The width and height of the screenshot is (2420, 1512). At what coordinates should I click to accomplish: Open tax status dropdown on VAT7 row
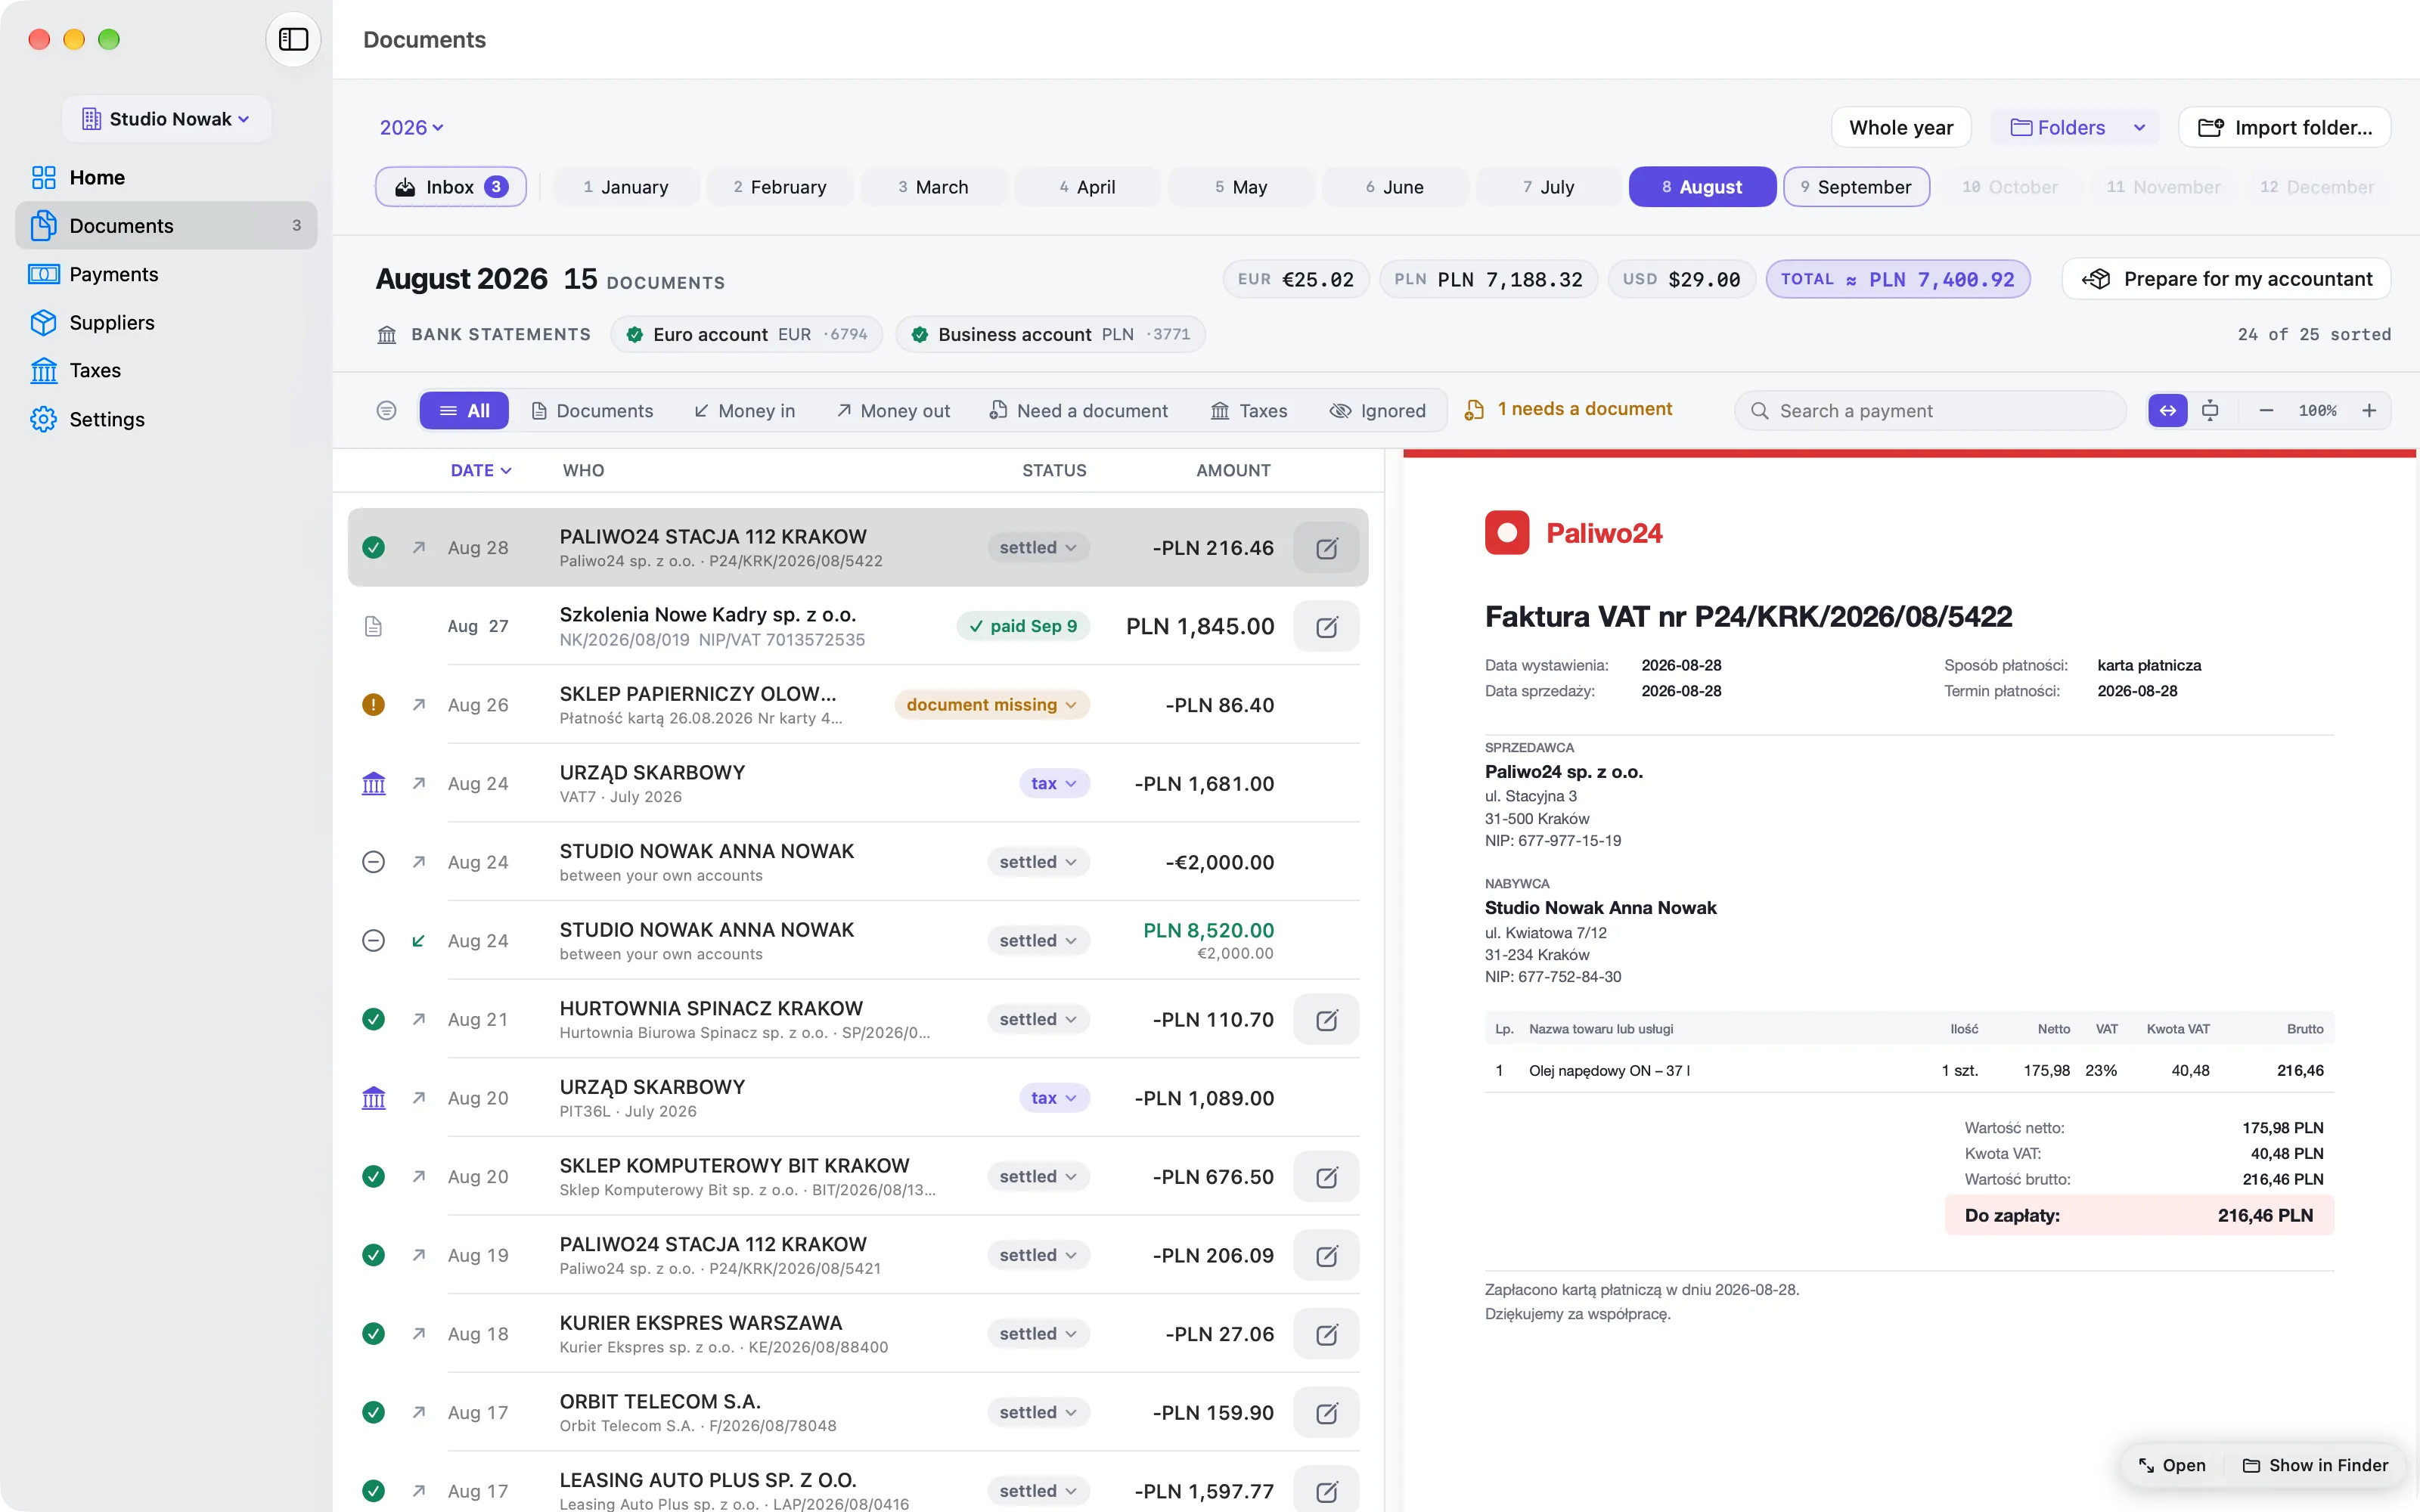tap(1054, 784)
